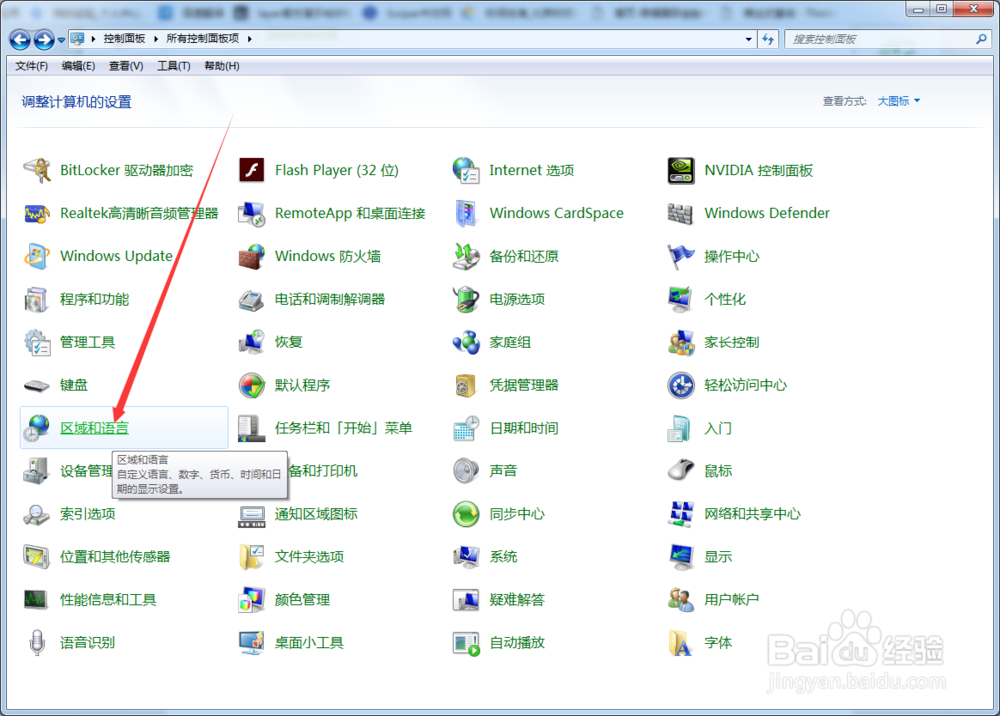1000x716 pixels.
Task: Open the Windows Update icon
Action: (x=37, y=256)
